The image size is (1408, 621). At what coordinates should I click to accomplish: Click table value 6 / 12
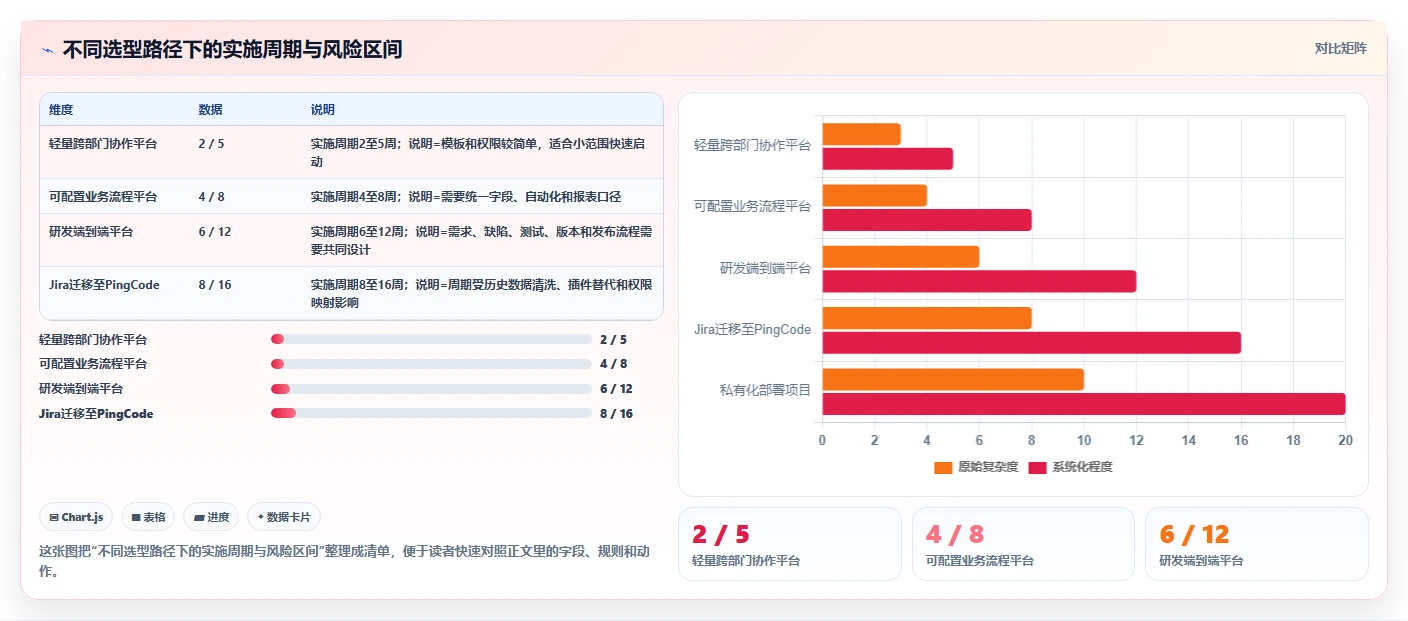tap(214, 231)
